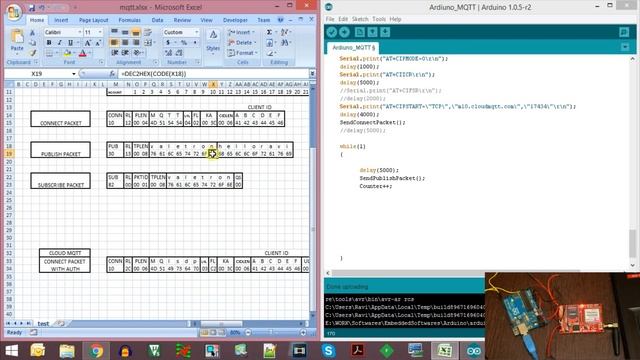Increase the cell indent
The width and height of the screenshot is (640, 360).
click(x=125, y=53)
